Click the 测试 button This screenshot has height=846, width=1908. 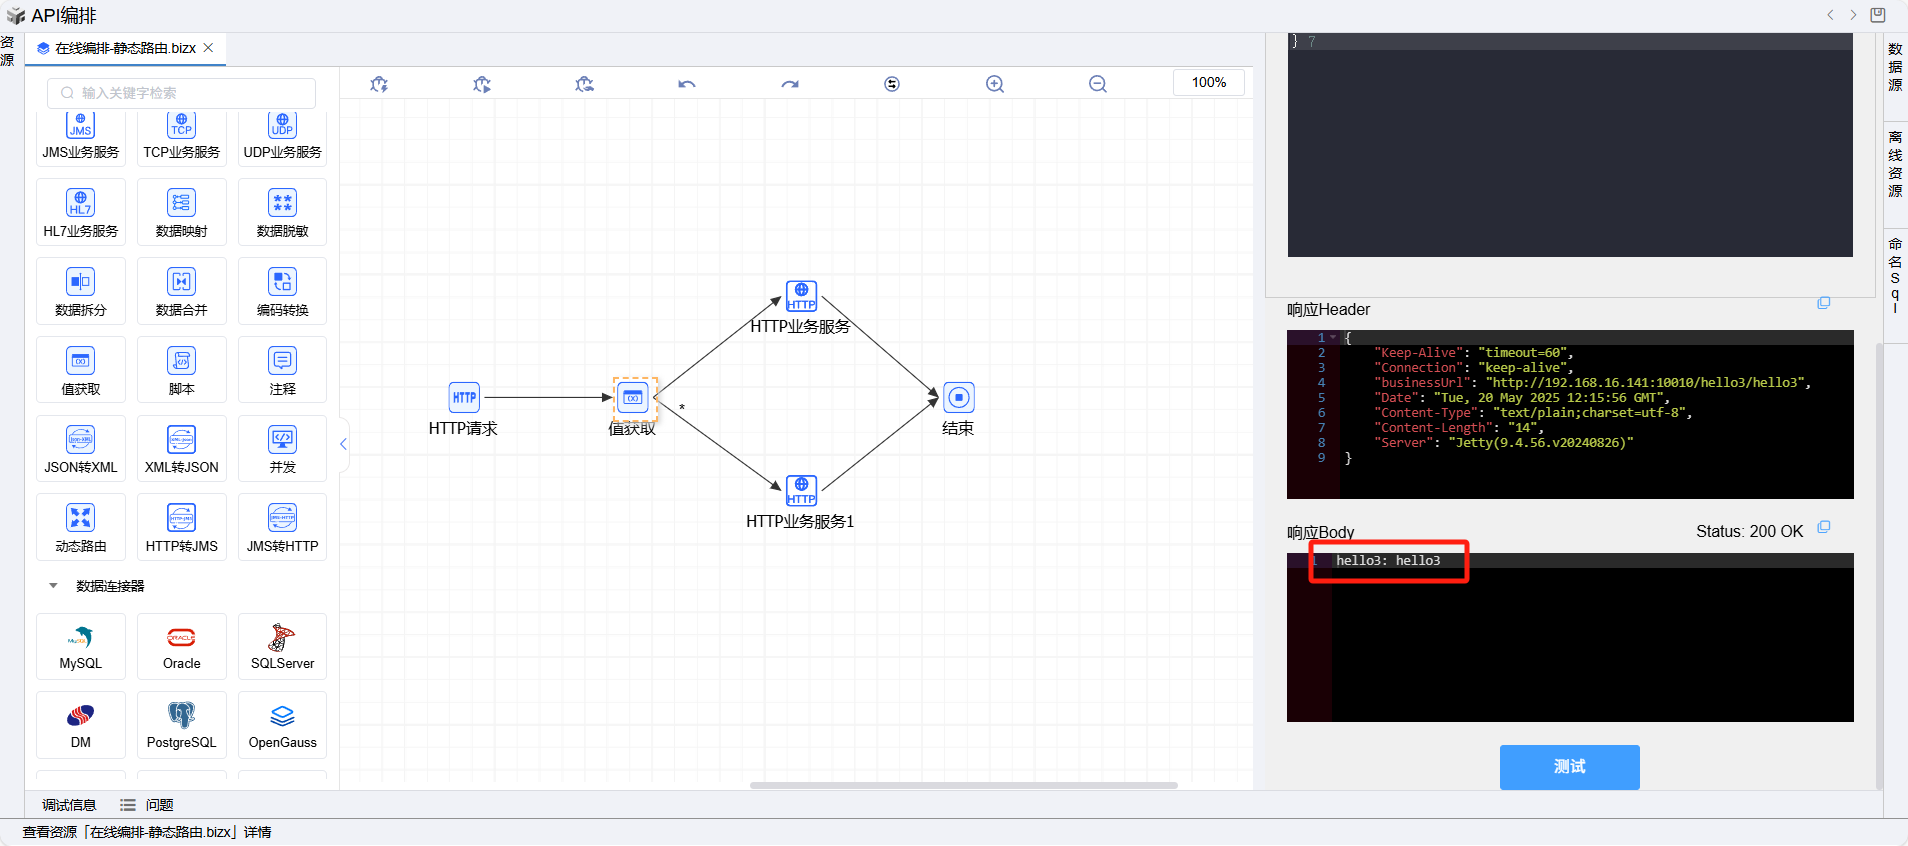1569,767
